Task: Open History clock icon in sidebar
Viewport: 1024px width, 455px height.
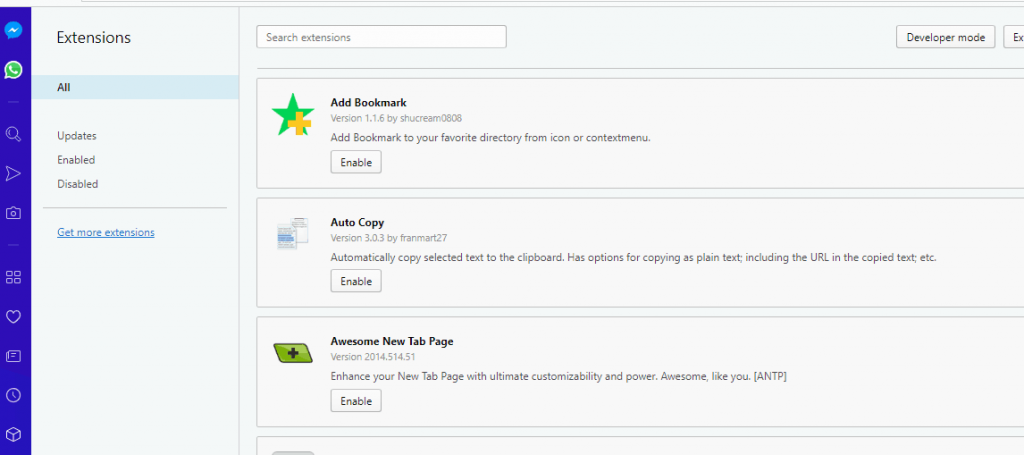Action: (x=13, y=395)
